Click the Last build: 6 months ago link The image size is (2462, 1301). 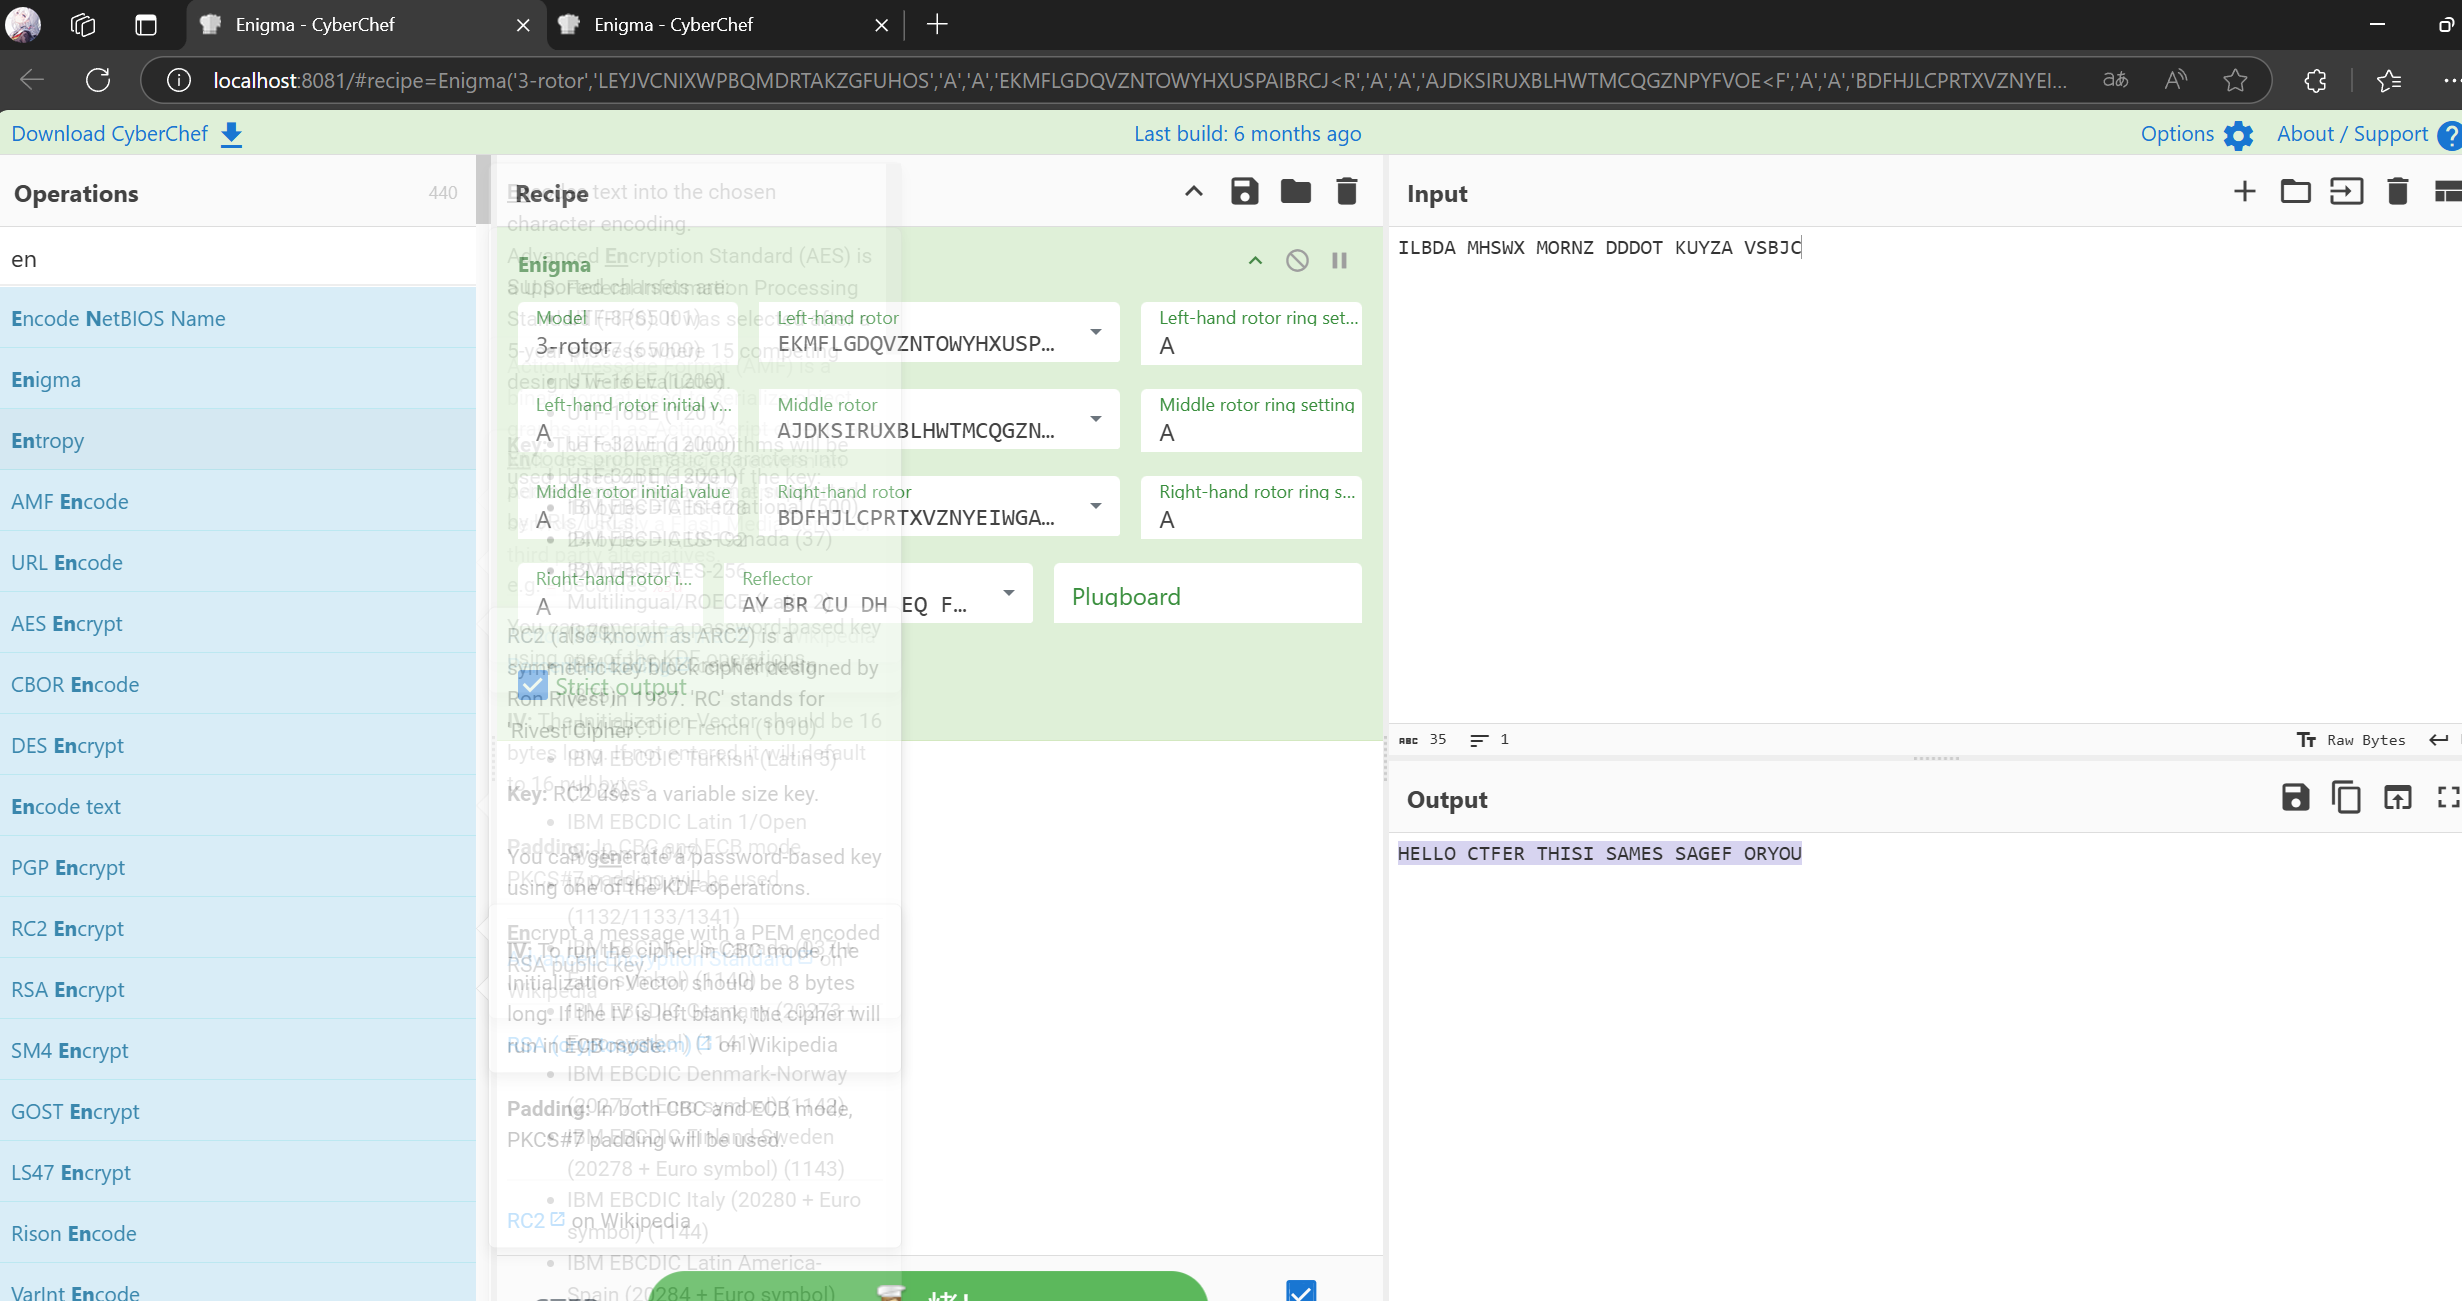(x=1247, y=134)
